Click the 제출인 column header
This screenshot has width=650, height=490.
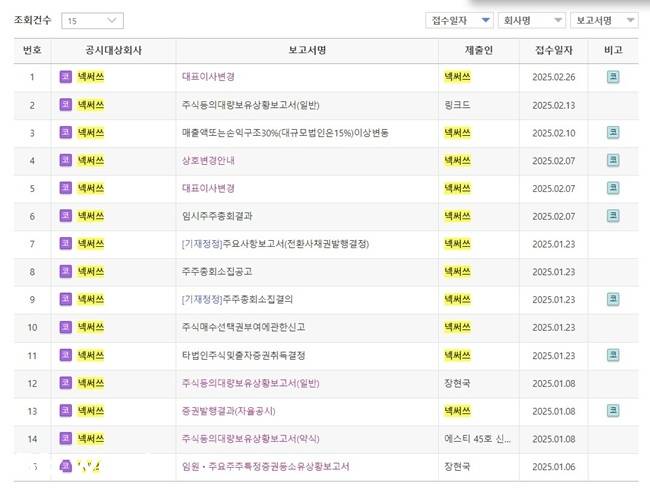[x=479, y=50]
